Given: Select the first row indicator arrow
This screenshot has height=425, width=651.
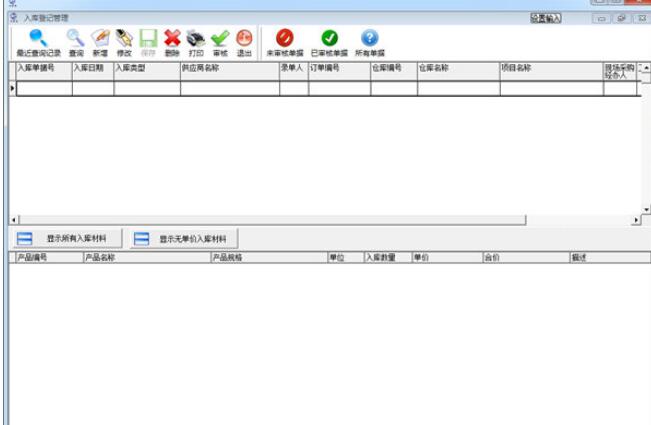Looking at the screenshot, I should point(12,88).
